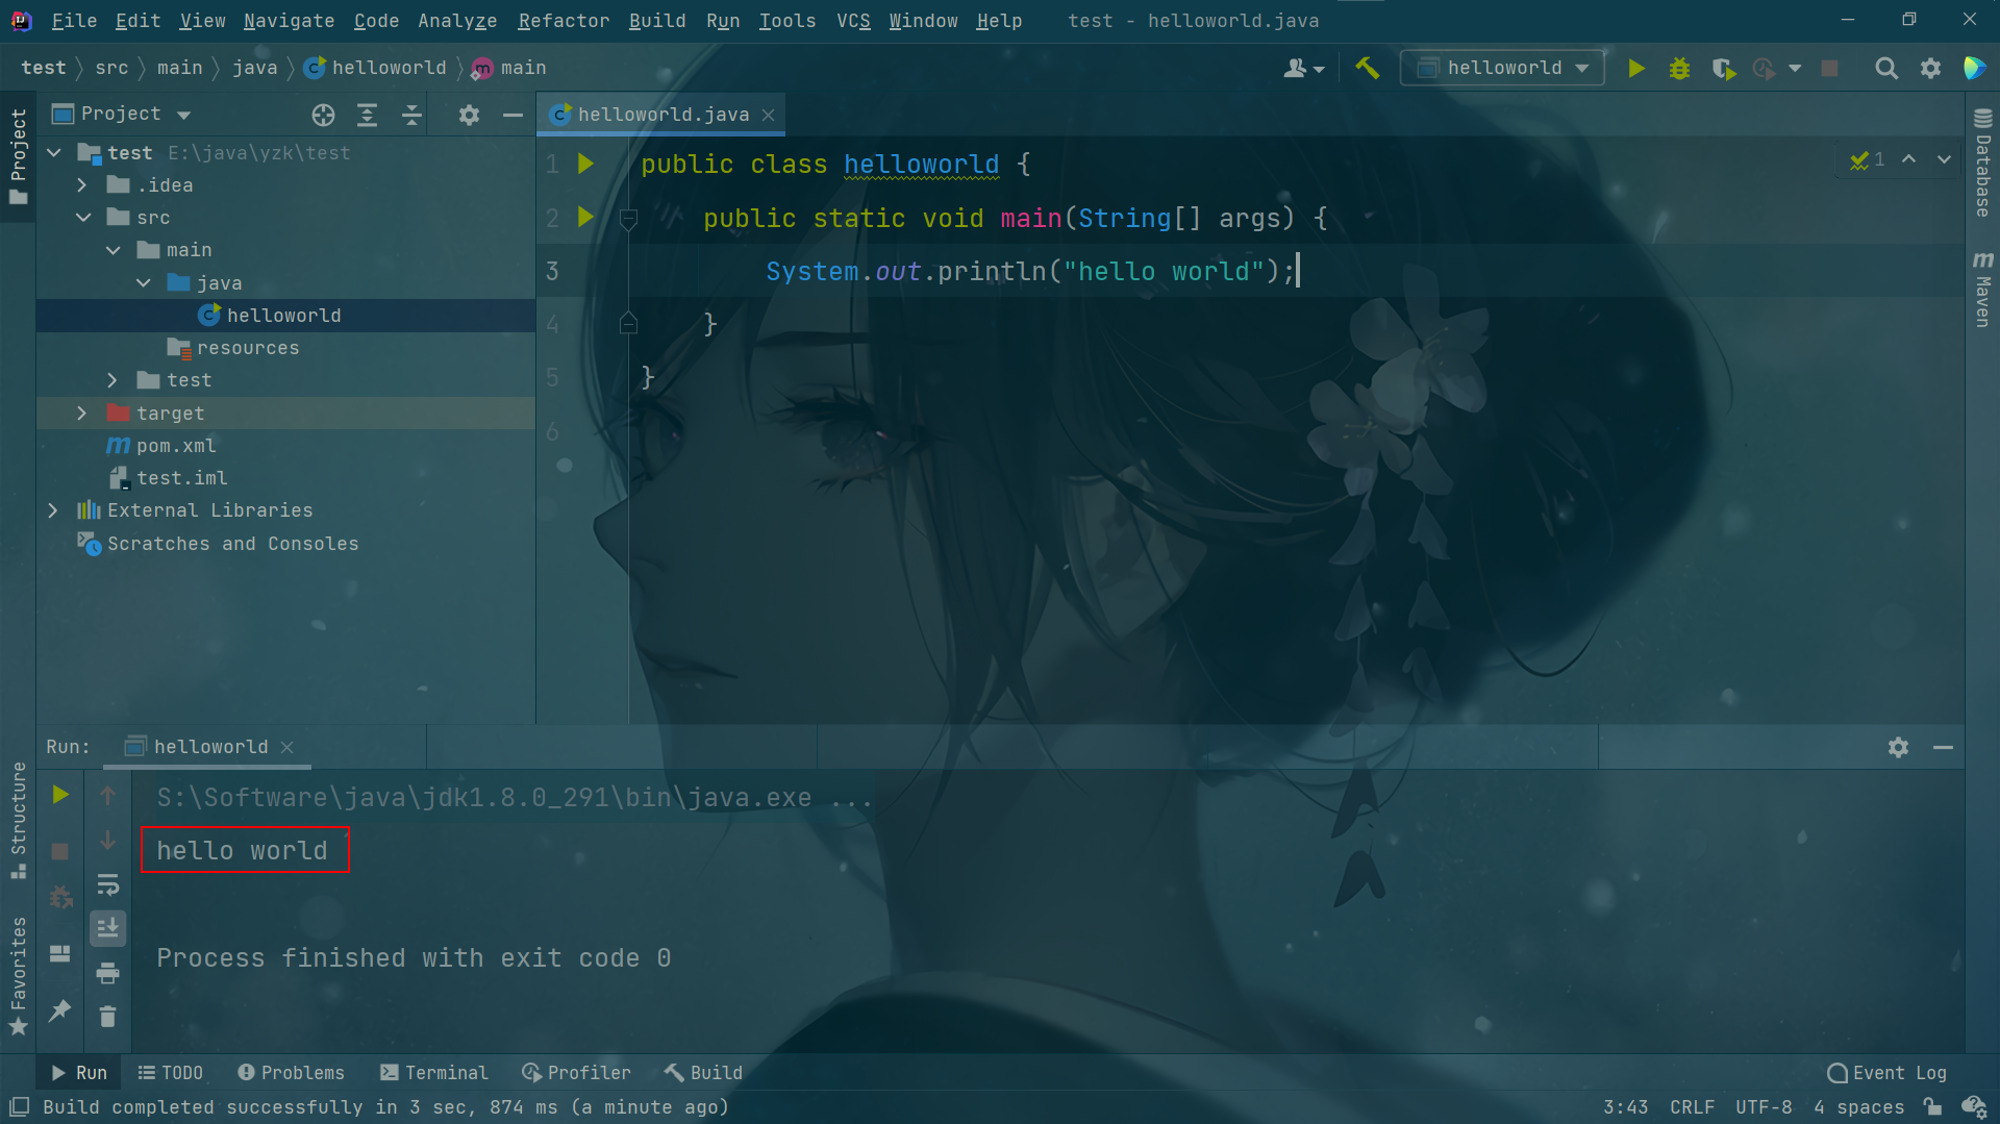Collapse all items in Project panel
The height and width of the screenshot is (1124, 2000).
(411, 115)
